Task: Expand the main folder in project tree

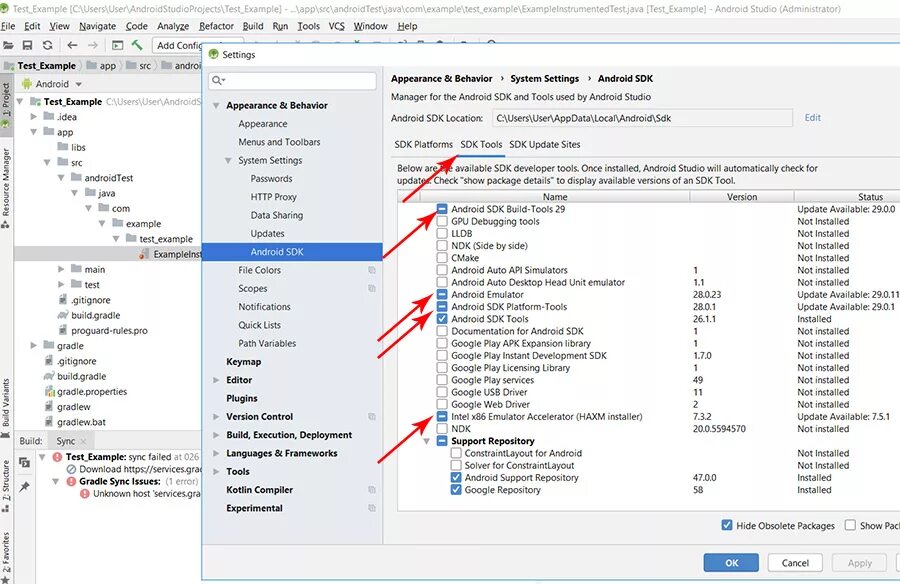Action: 61,269
